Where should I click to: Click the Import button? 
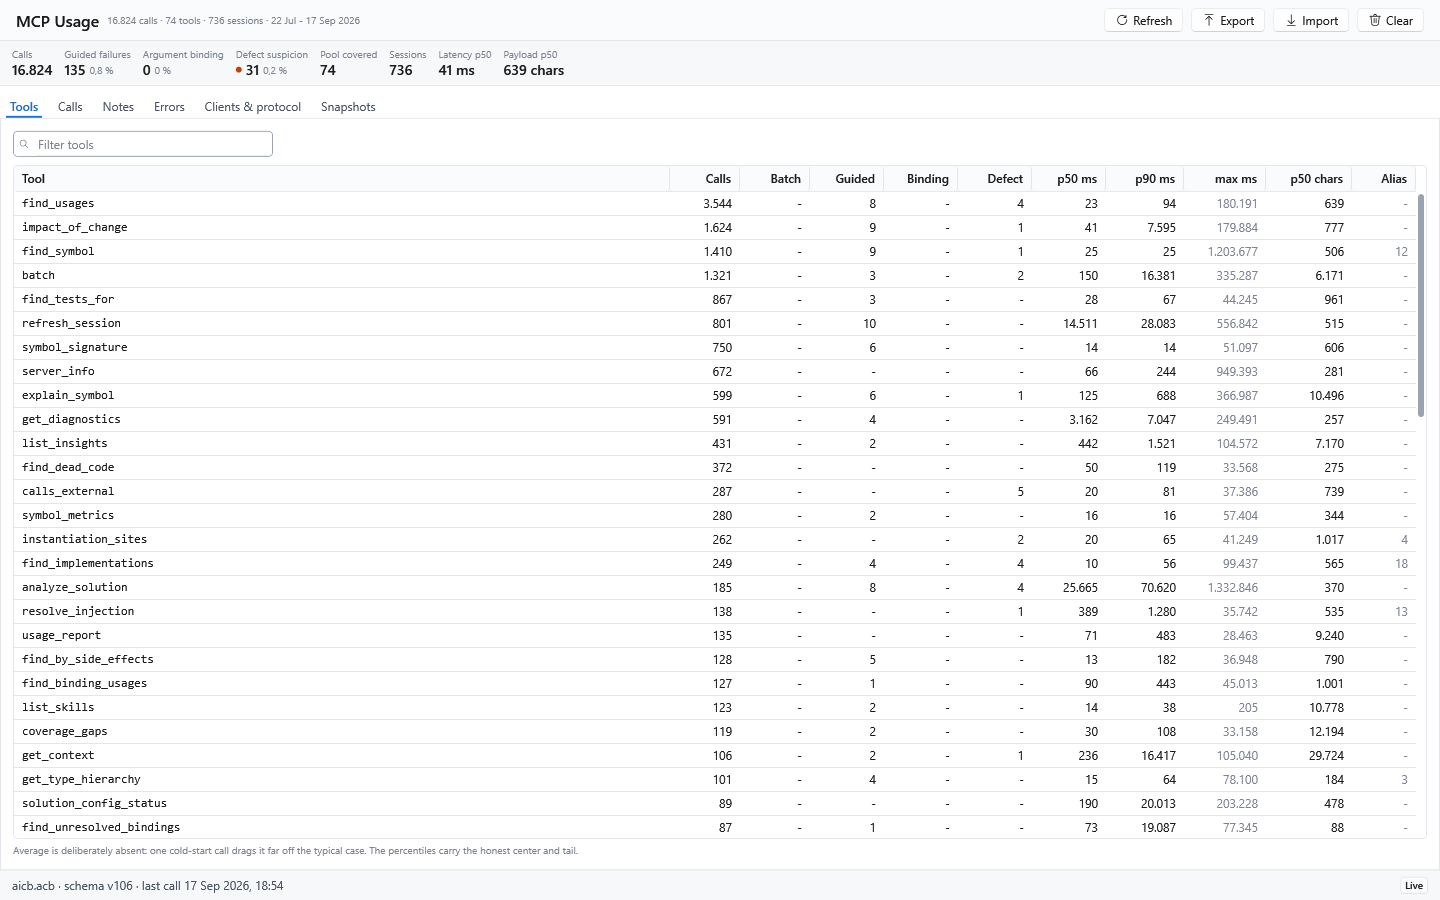[1311, 20]
